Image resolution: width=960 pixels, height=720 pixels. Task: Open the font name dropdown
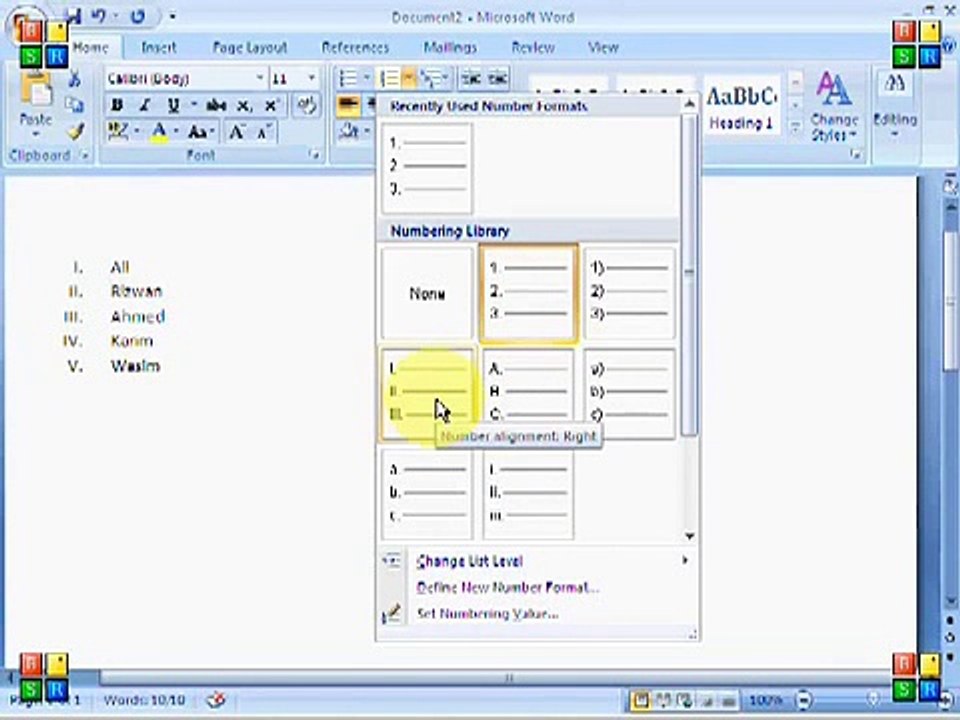[260, 78]
